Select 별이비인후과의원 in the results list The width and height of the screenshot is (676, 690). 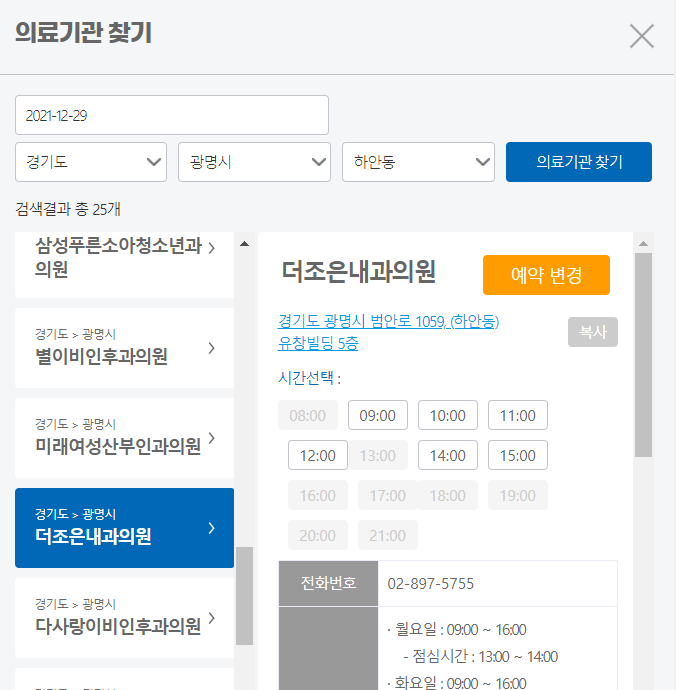125,348
